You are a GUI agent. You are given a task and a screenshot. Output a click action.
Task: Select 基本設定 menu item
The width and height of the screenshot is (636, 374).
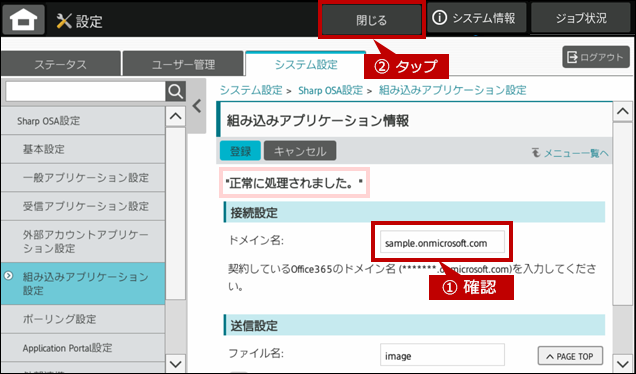coord(83,149)
